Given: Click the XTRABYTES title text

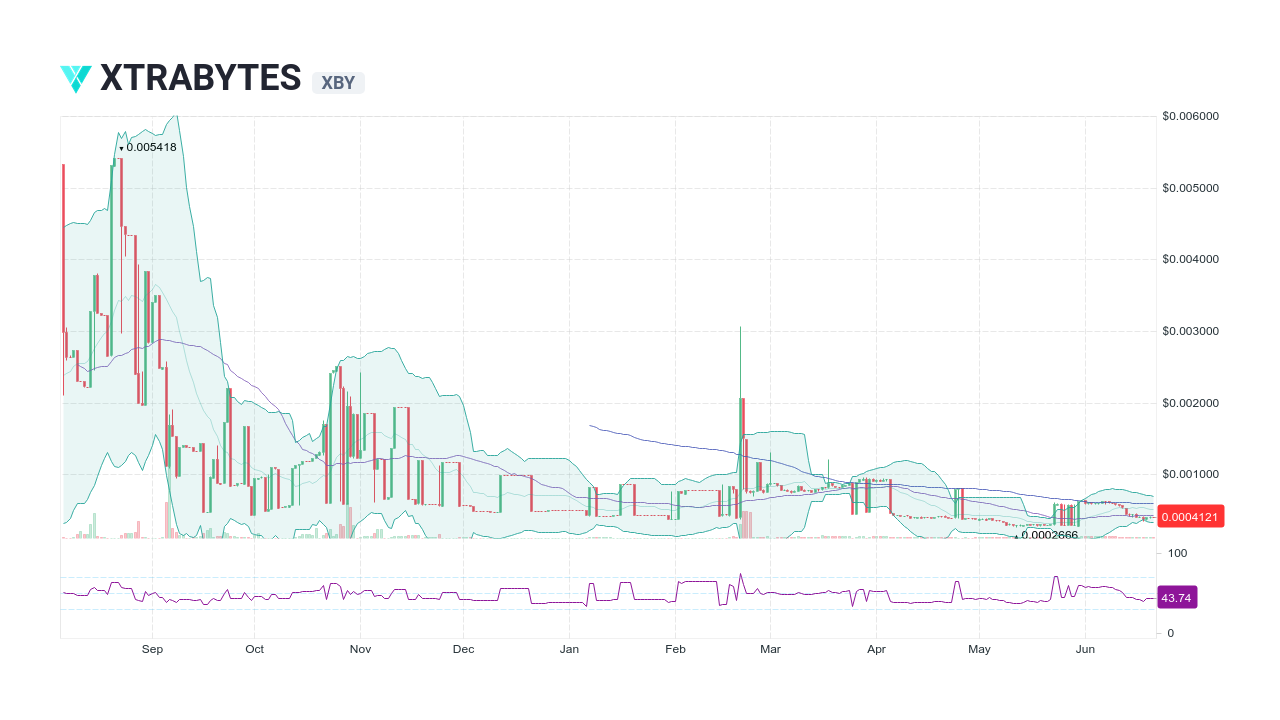Looking at the screenshot, I should 201,78.
